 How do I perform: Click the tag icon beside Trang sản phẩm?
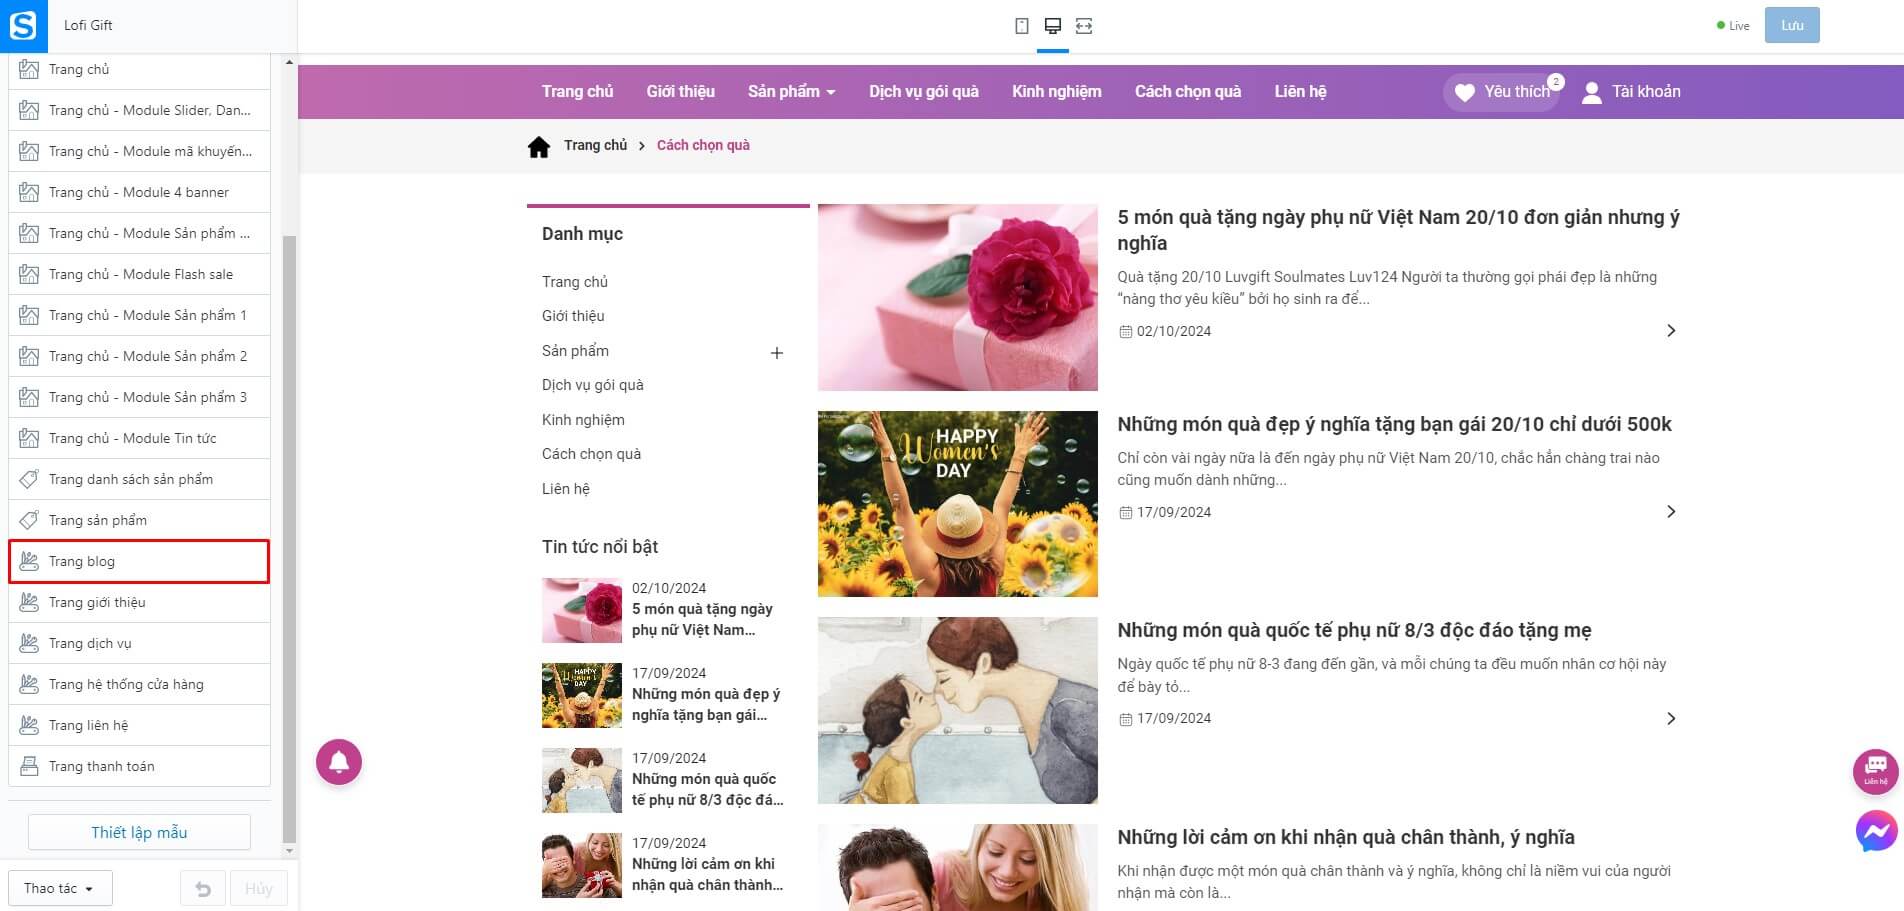click(x=29, y=520)
